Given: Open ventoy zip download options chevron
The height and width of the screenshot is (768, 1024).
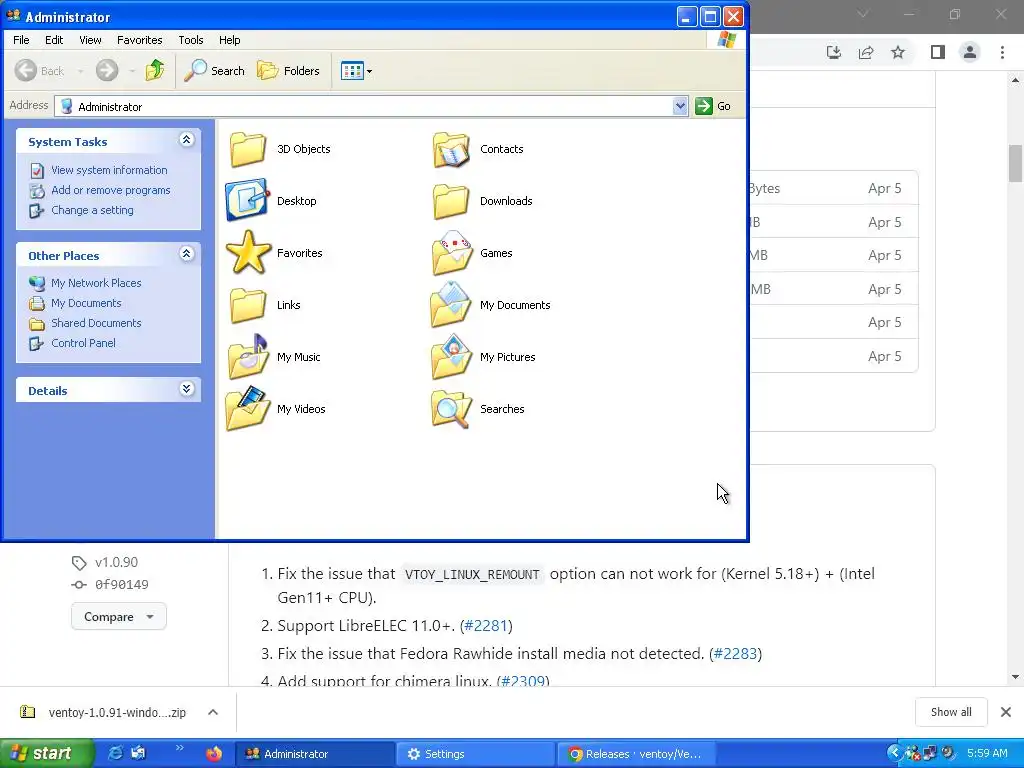Looking at the screenshot, I should (x=213, y=712).
